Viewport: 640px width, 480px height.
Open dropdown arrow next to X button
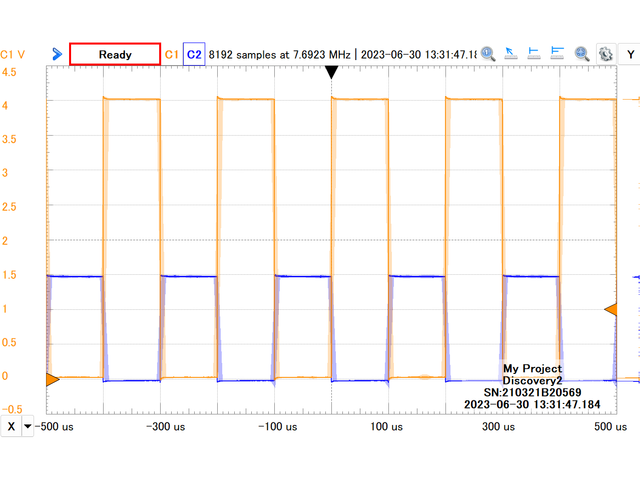(x=28, y=427)
